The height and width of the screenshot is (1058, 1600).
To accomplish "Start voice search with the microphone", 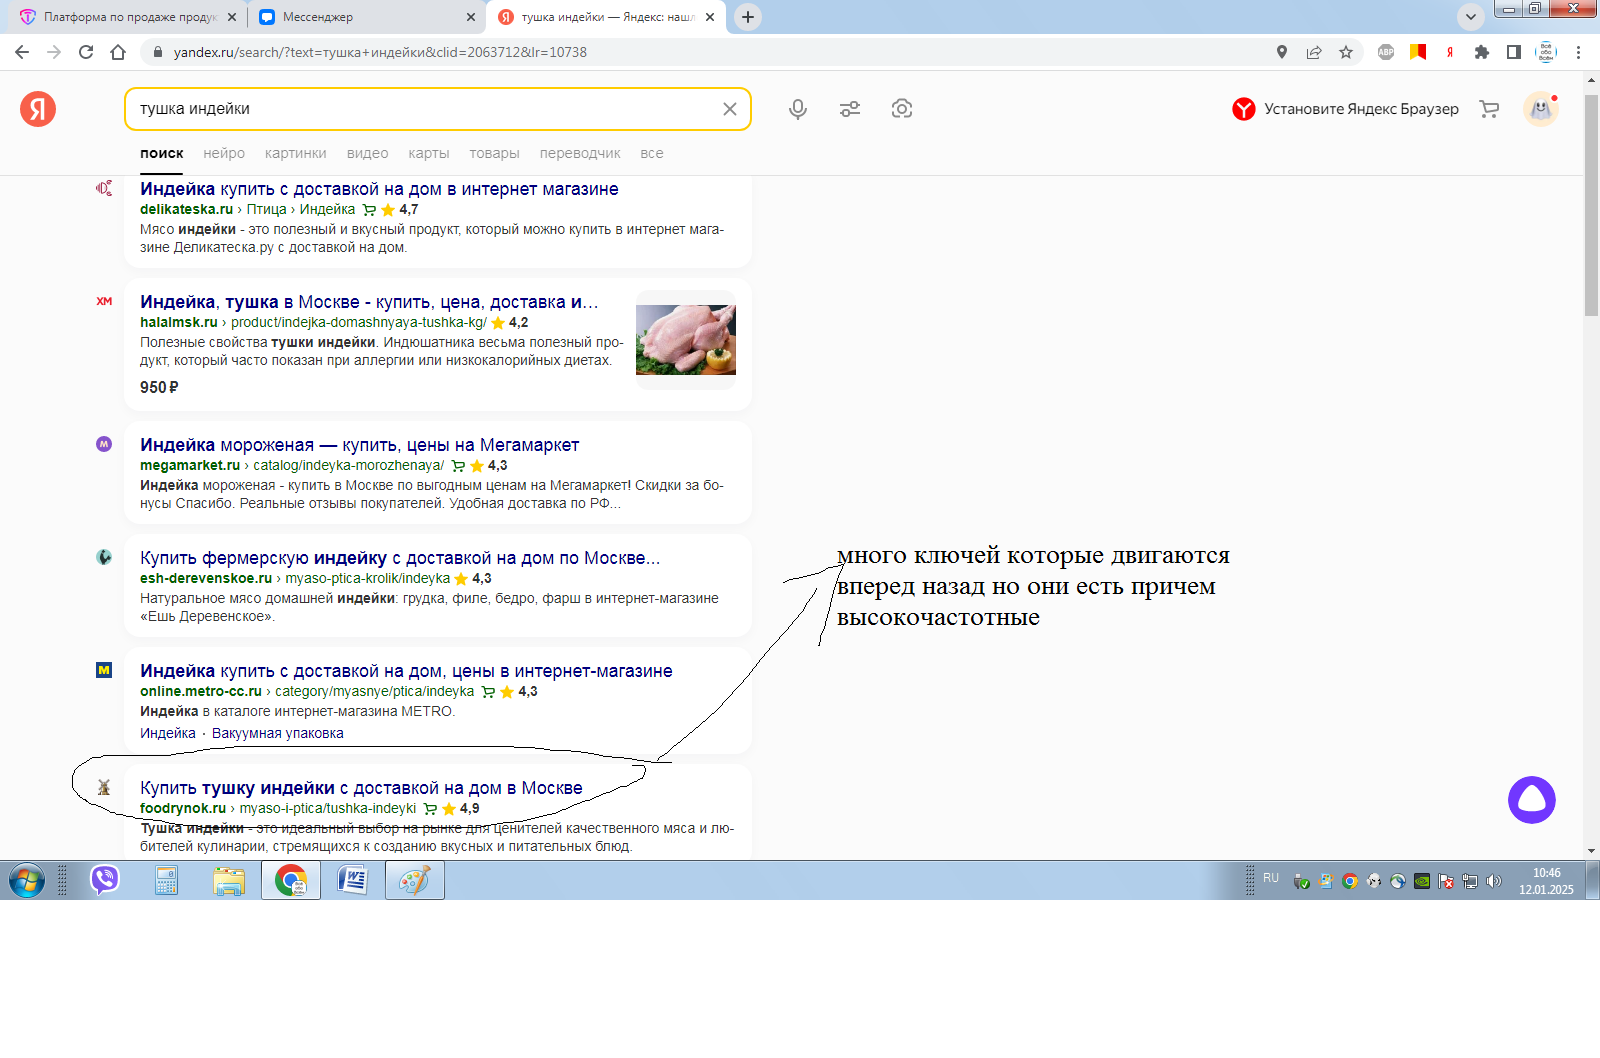I will coord(798,109).
